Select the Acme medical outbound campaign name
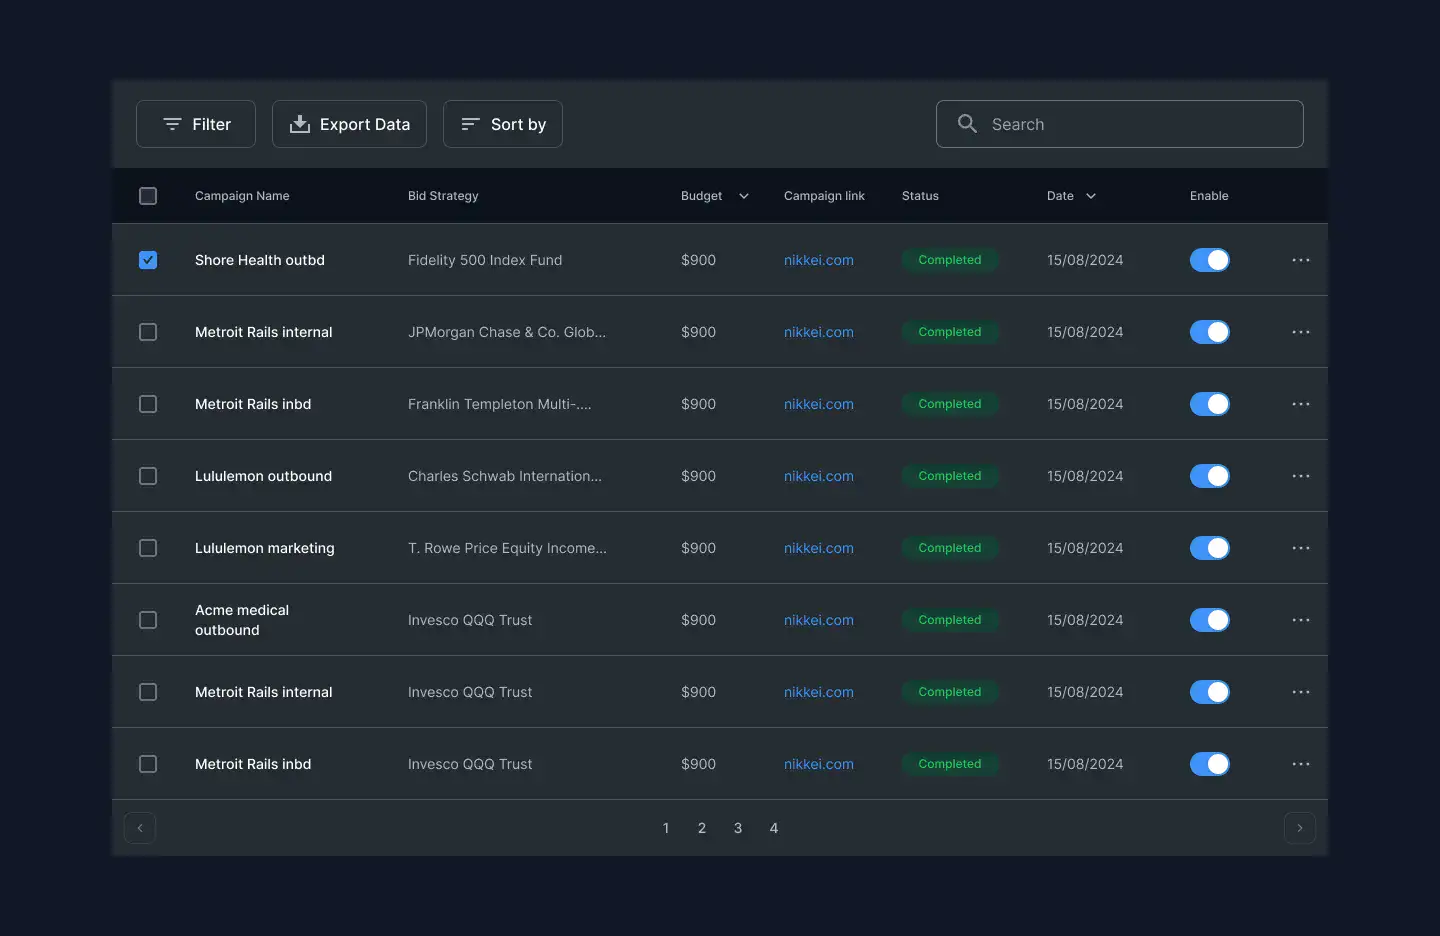This screenshot has height=936, width=1440. (242, 620)
